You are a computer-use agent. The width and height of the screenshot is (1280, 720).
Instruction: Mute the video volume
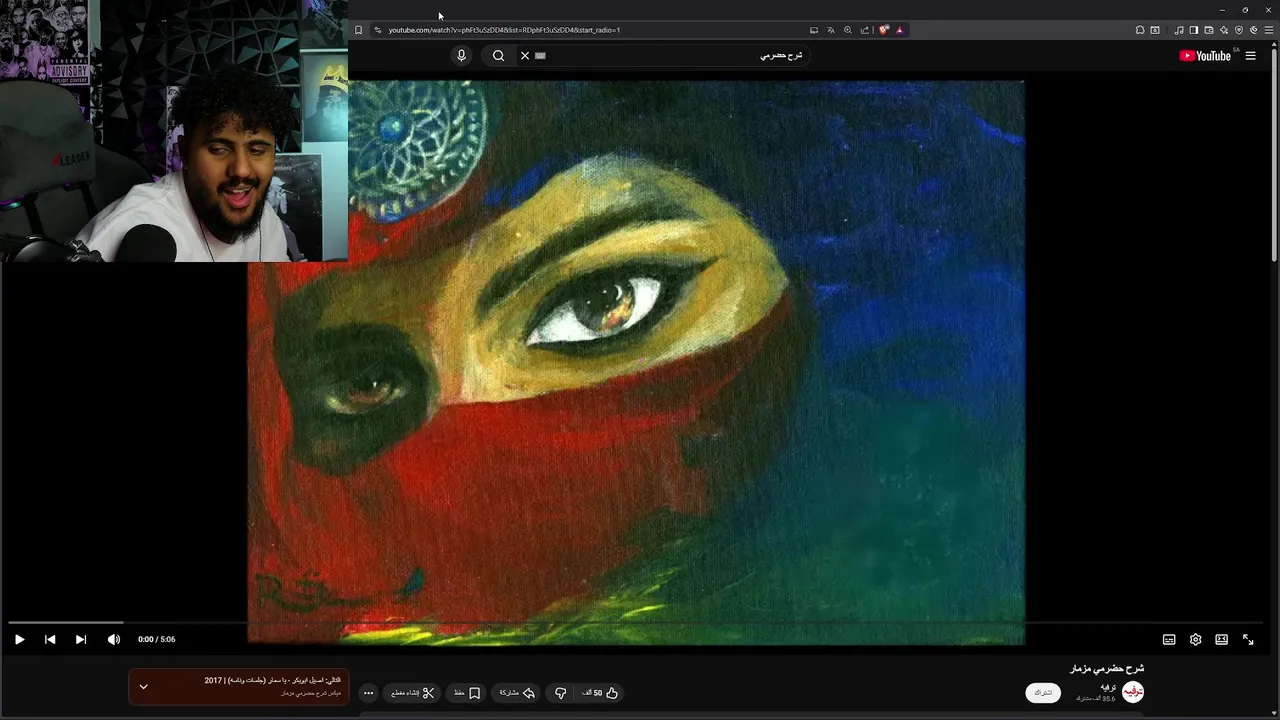[x=114, y=639]
